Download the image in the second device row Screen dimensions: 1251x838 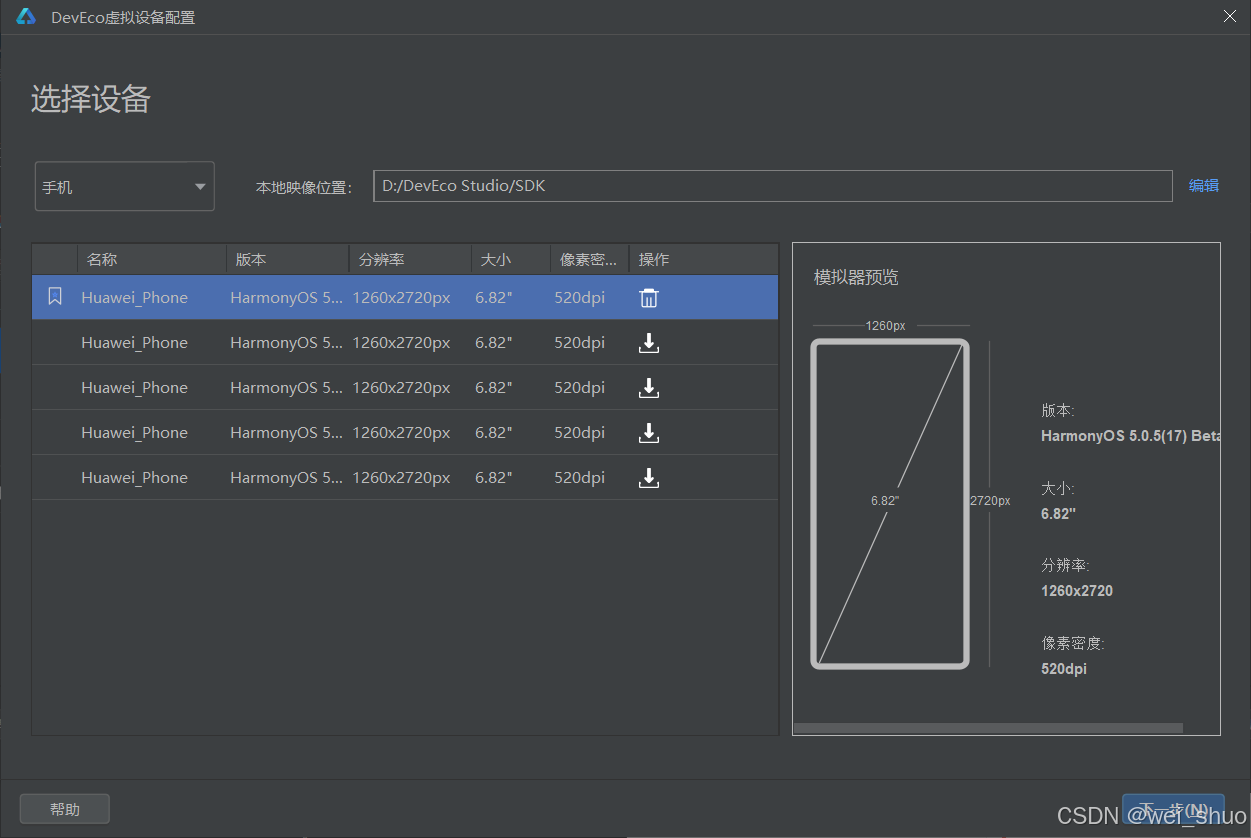coord(649,343)
